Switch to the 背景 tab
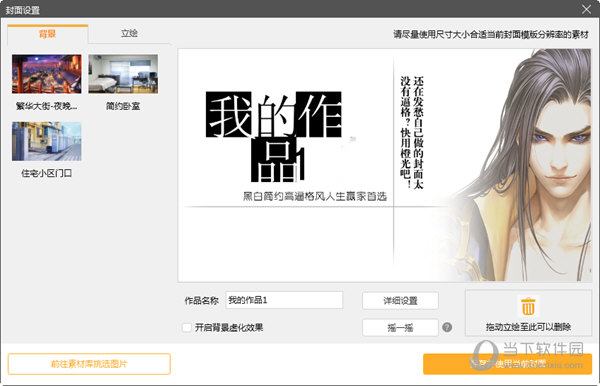Screen dimensions: 600x386 [47, 34]
